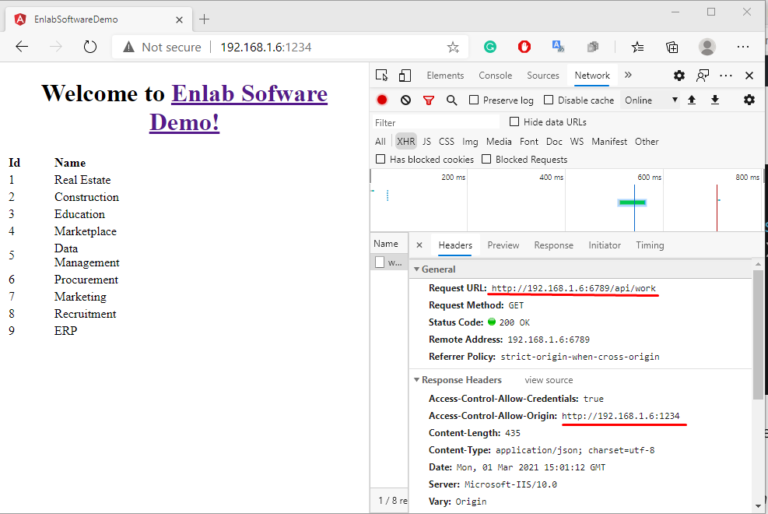This screenshot has height=514, width=768.
Task: Toggle the network filter funnel icon
Action: pos(429,100)
